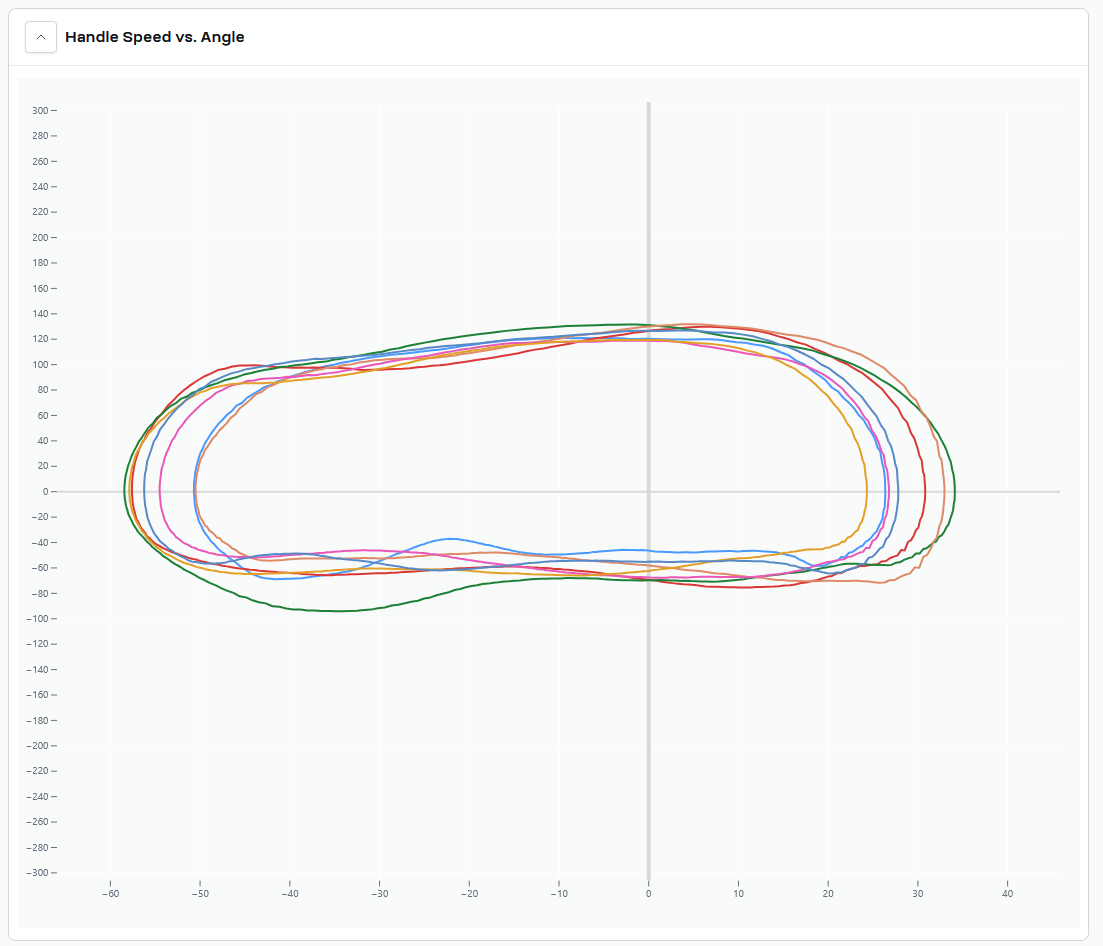Select the -100 y-axis tick label
This screenshot has width=1103, height=946.
coord(36,618)
